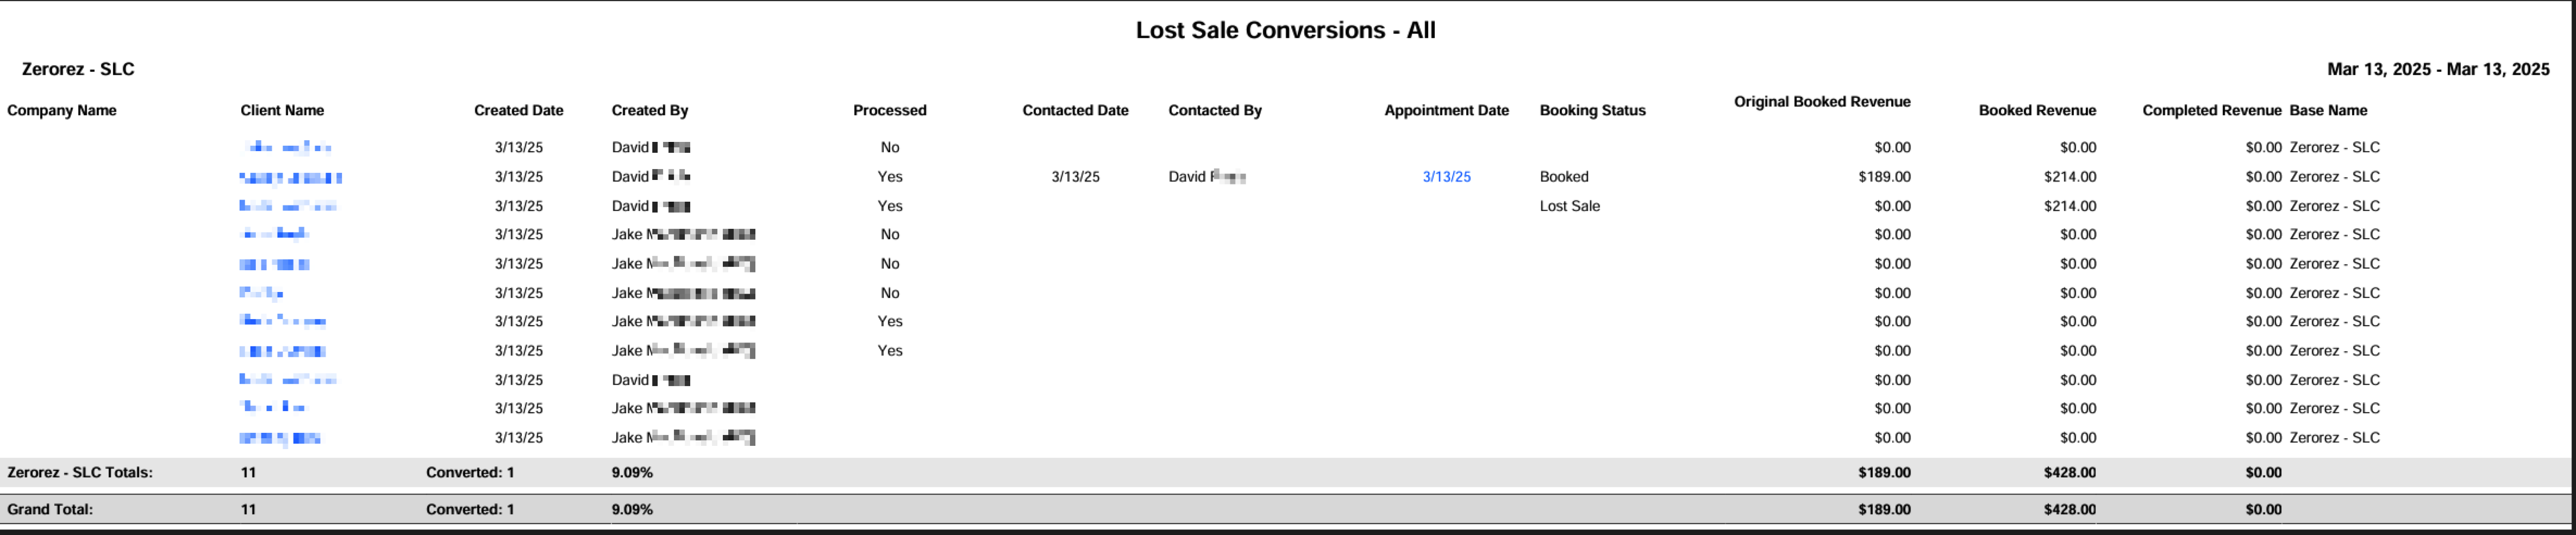Click the Processed column header
This screenshot has height=535, width=2576.
[x=889, y=110]
